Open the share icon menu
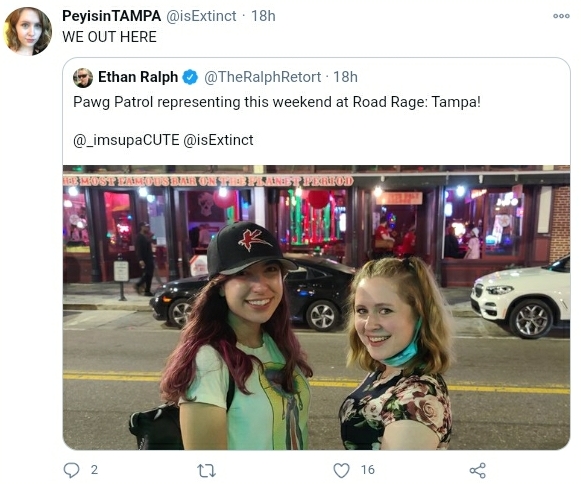The image size is (581, 484). point(477,470)
